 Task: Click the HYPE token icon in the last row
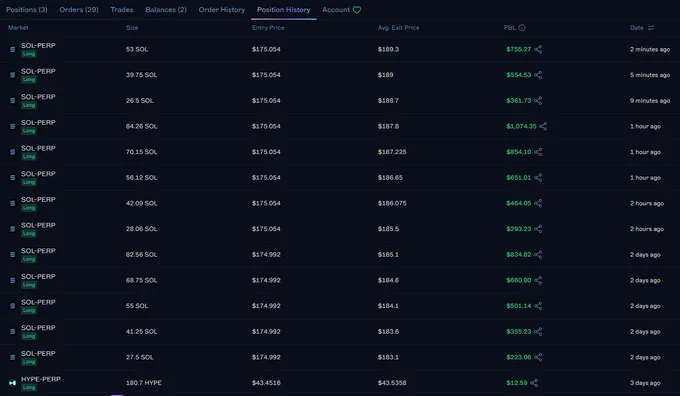point(13,383)
